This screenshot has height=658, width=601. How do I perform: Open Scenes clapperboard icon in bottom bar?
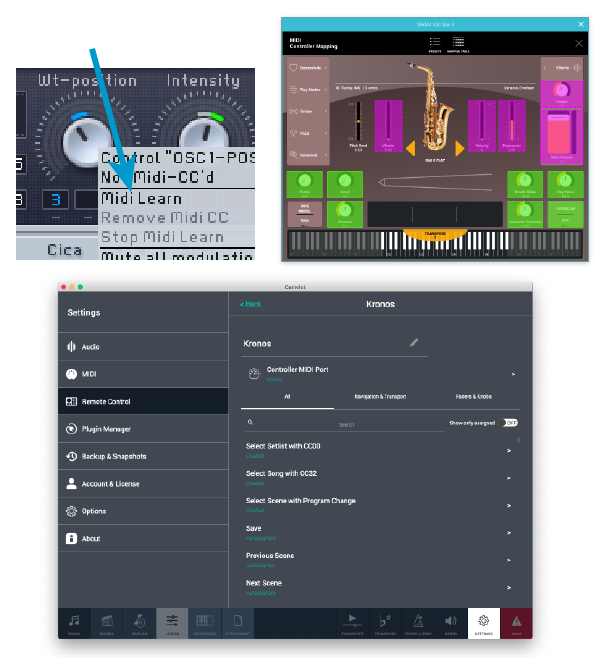point(106,623)
